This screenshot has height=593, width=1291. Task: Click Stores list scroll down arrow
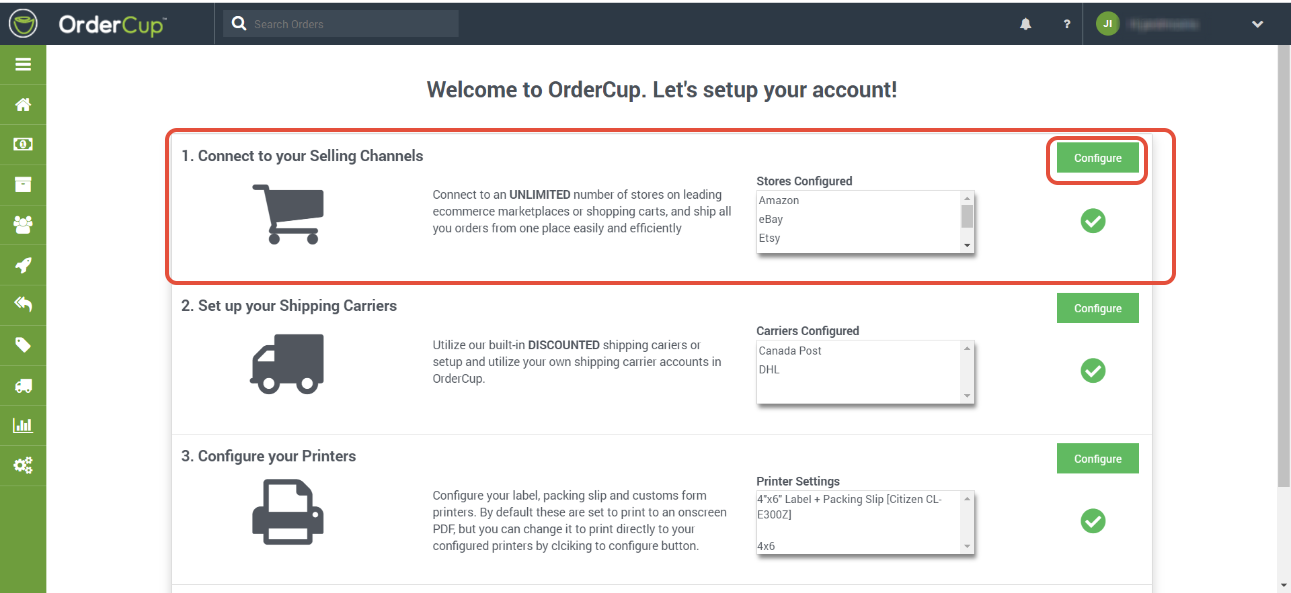point(967,245)
